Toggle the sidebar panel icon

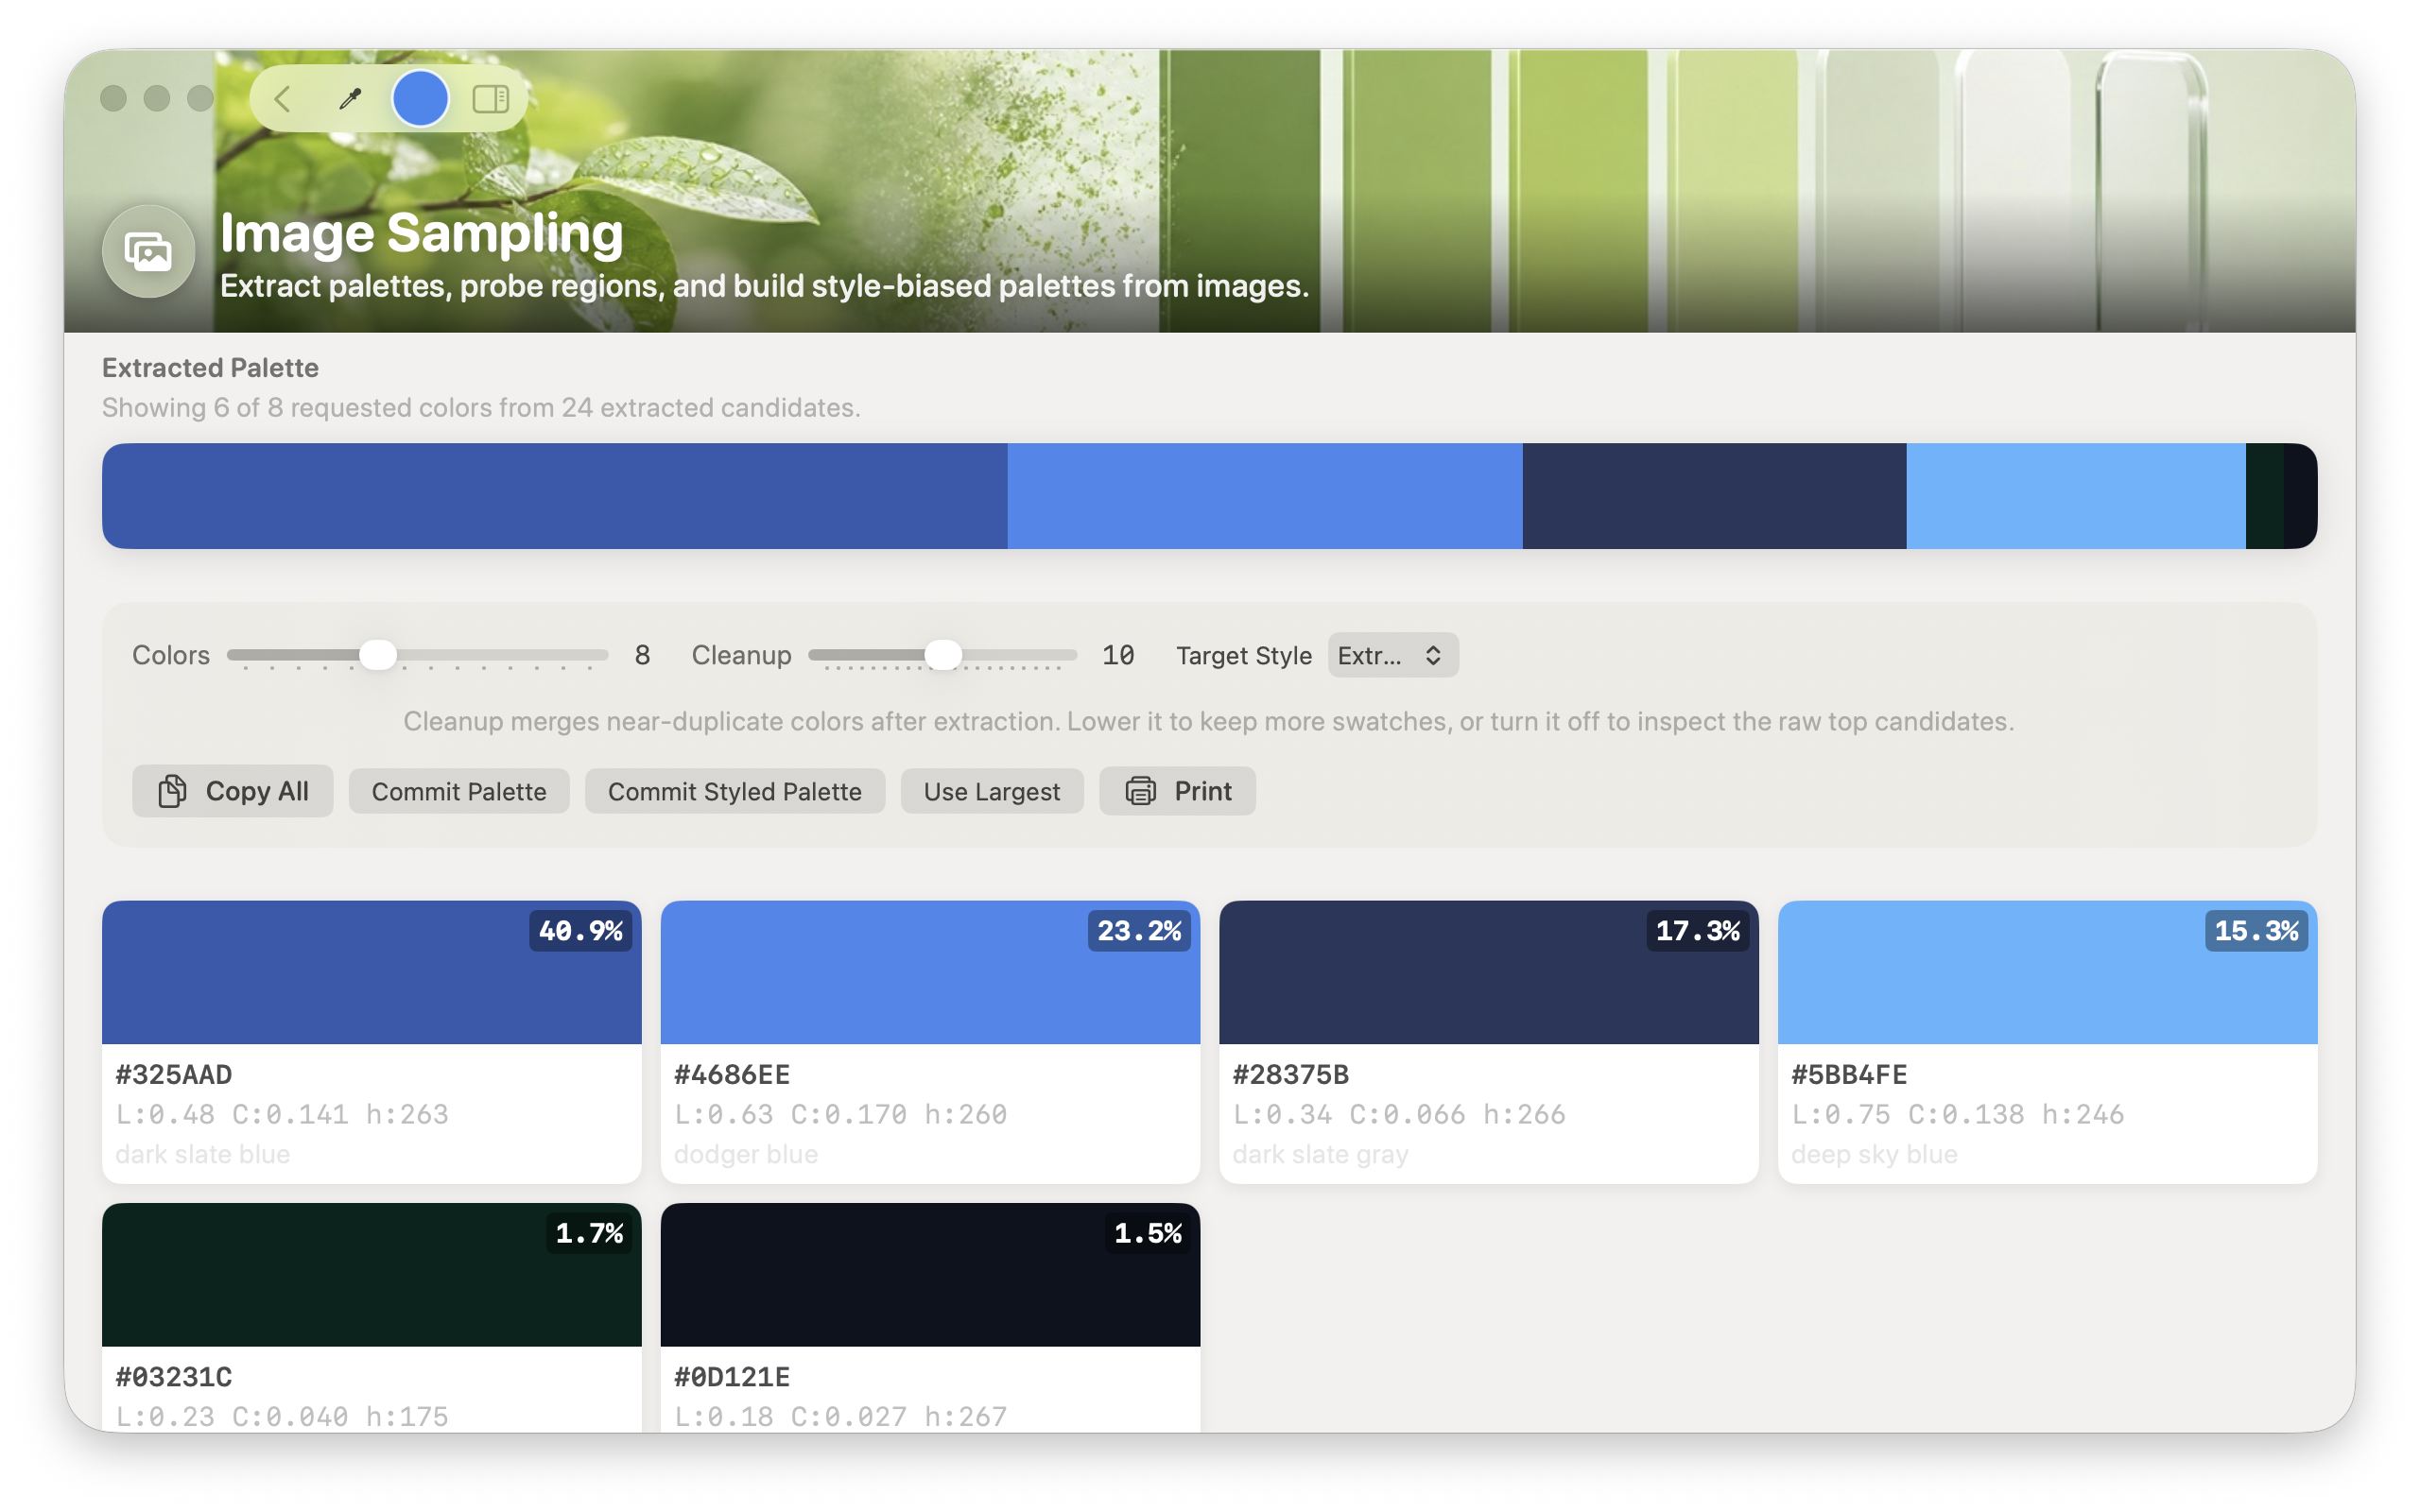tap(491, 99)
